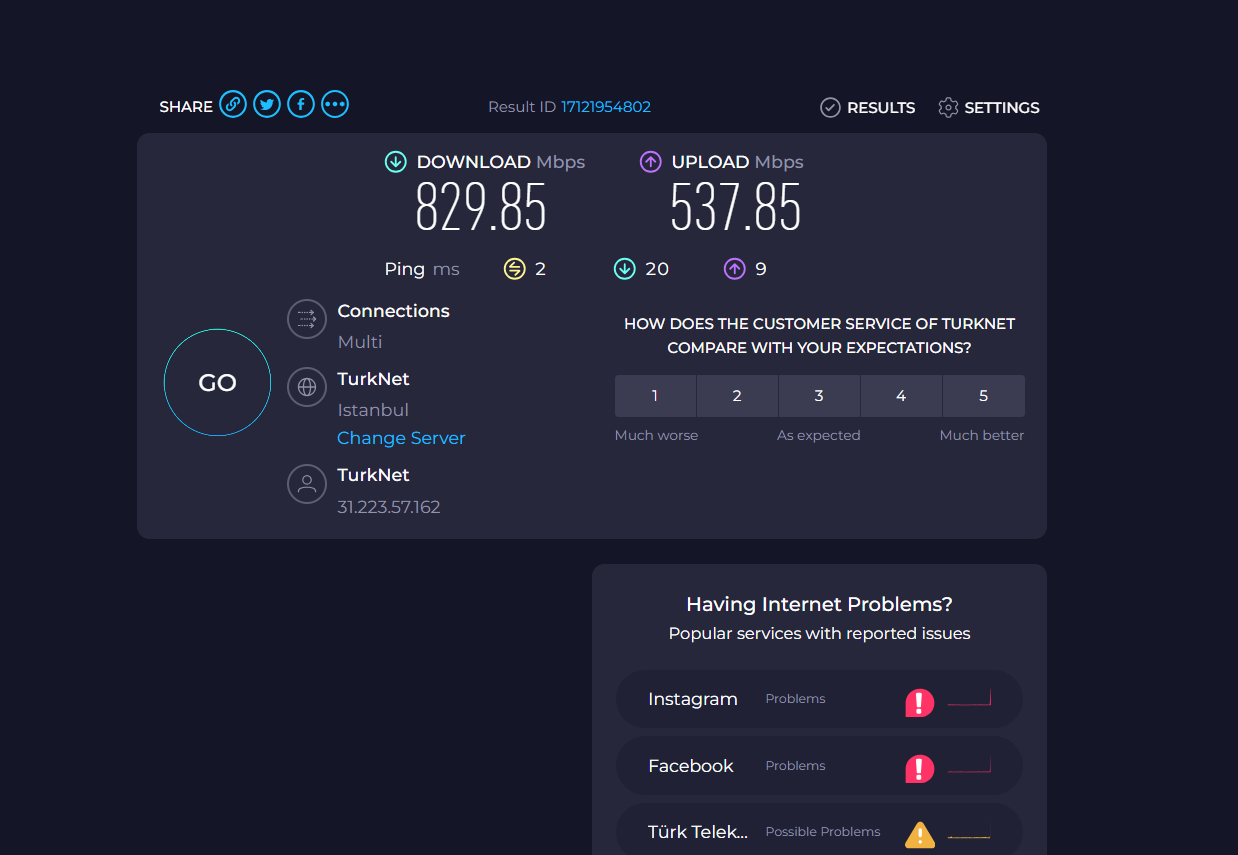The image size is (1238, 855).
Task: Rate customer service 4
Action: point(901,396)
